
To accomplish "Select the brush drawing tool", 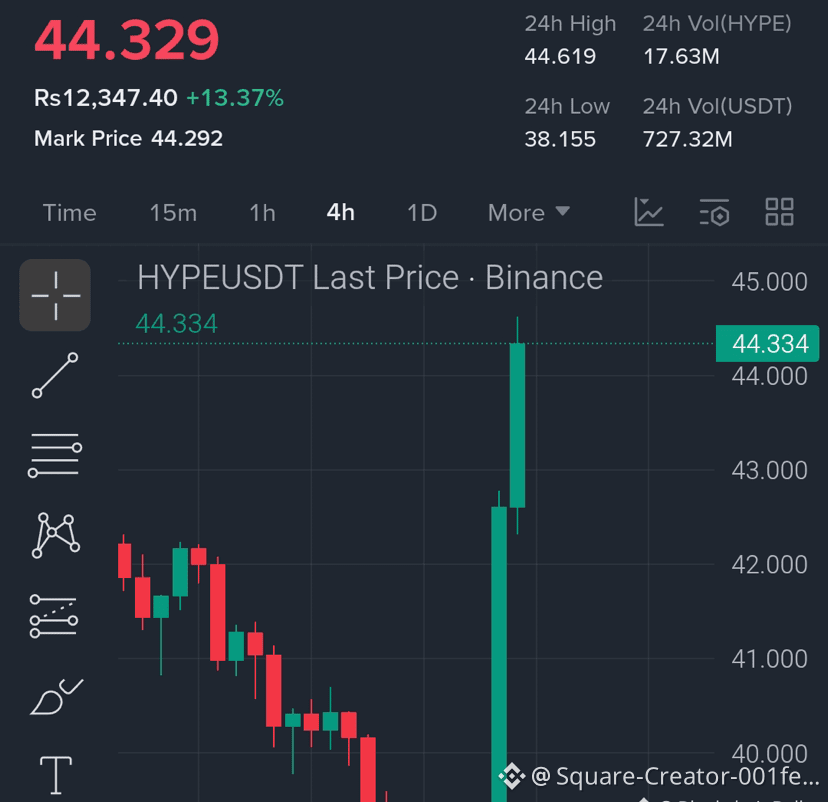I will [56, 697].
